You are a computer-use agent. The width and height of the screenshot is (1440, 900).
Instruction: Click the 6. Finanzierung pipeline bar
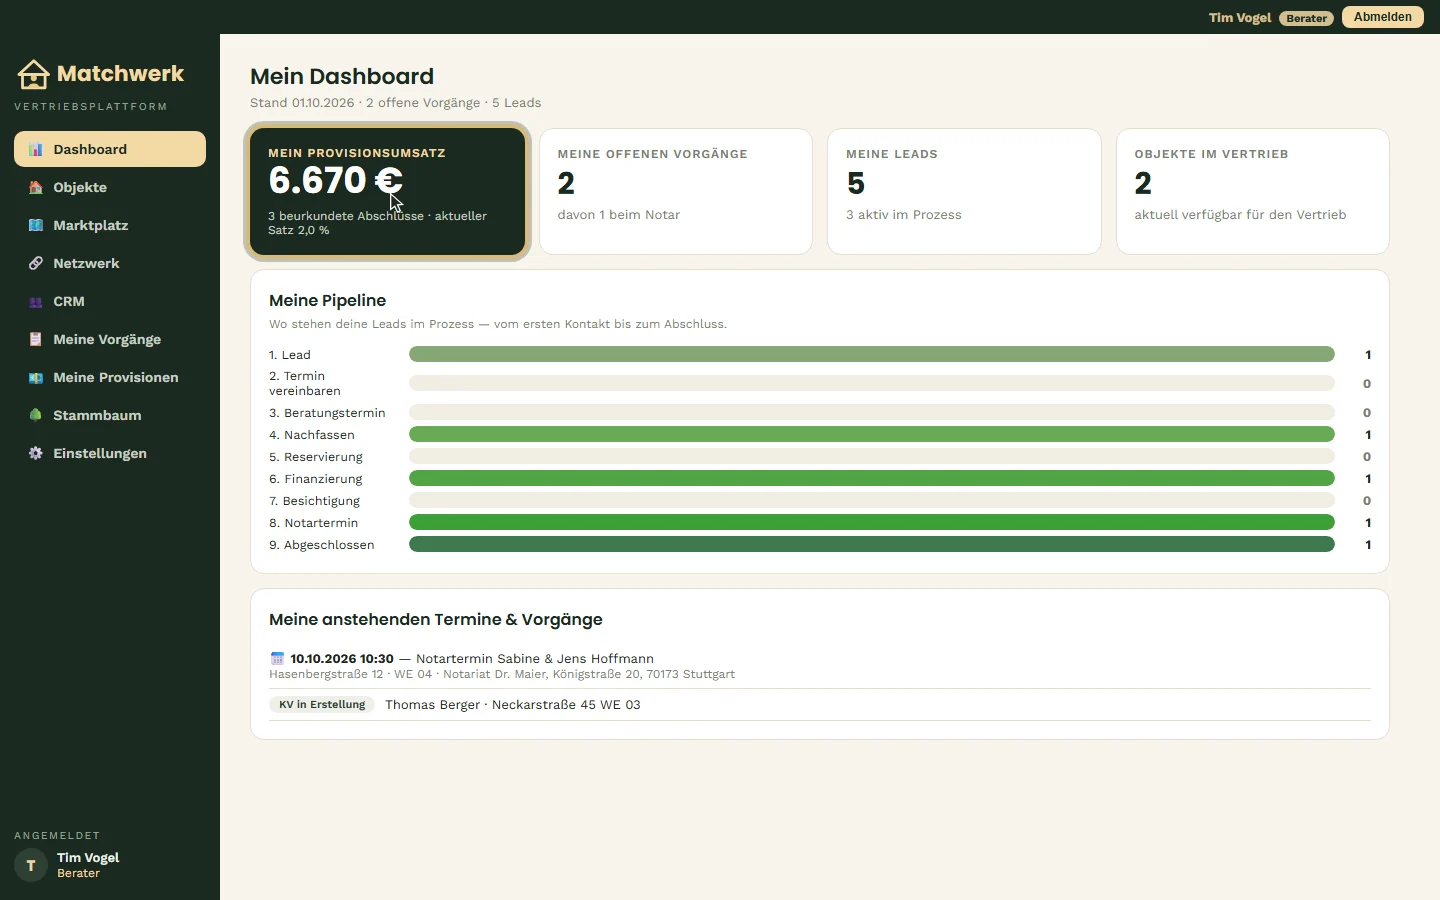point(872,478)
